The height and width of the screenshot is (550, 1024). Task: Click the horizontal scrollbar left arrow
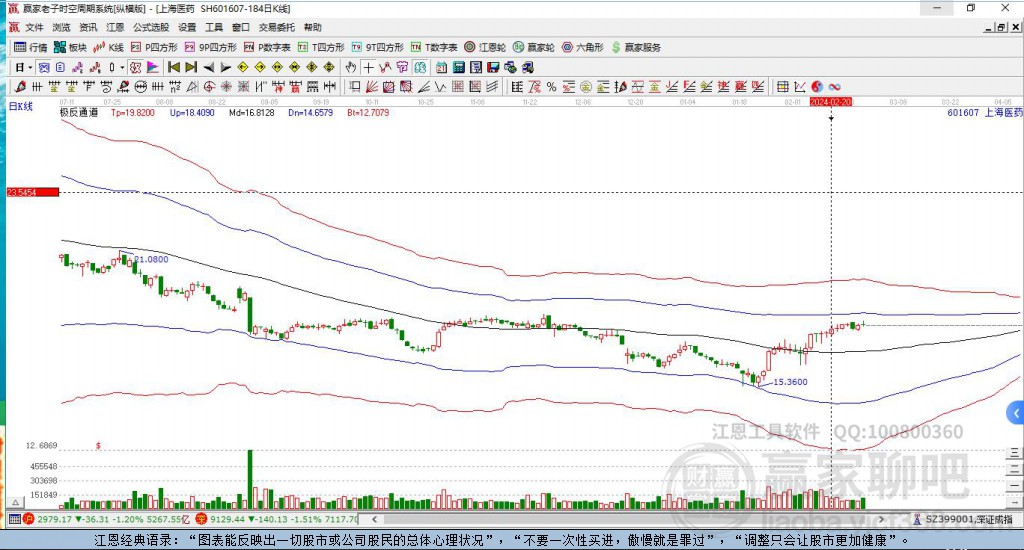point(374,519)
